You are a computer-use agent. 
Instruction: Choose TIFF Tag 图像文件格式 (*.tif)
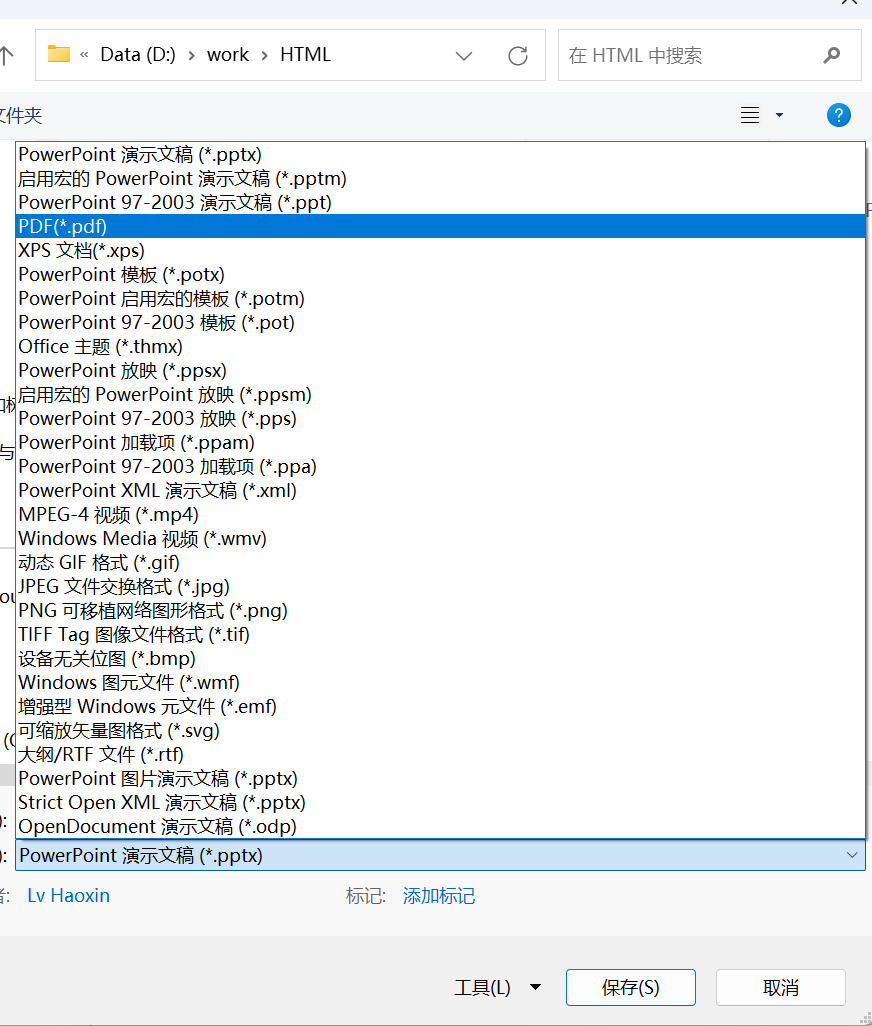pyautogui.click(x=440, y=634)
